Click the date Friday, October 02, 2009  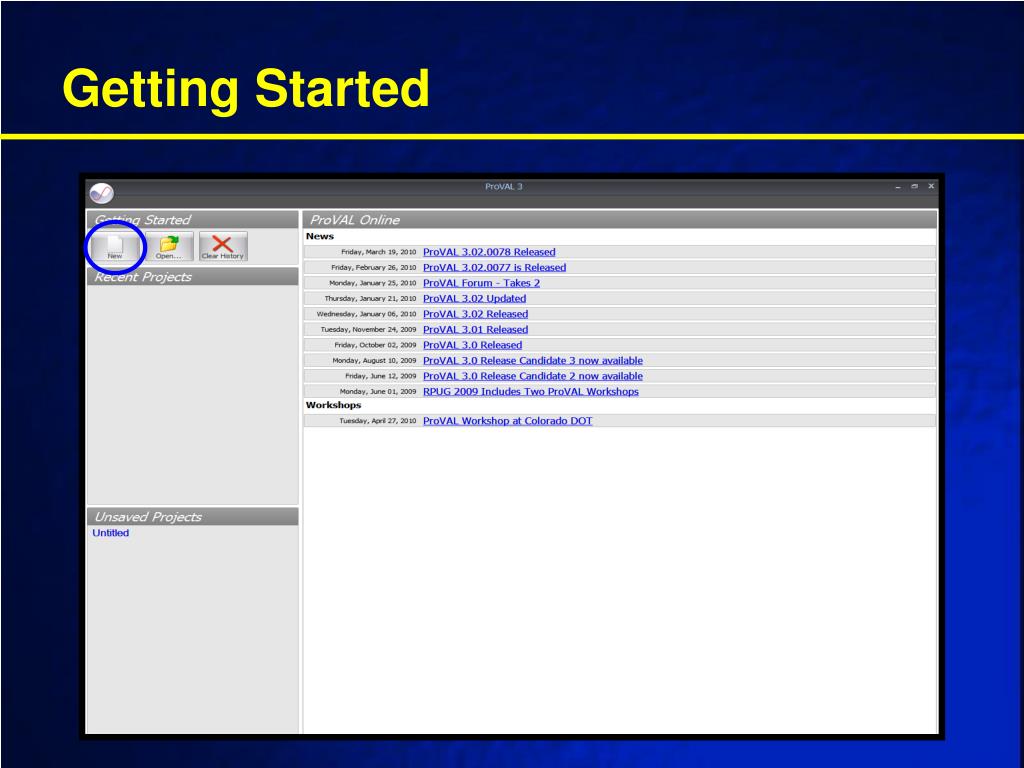376,345
